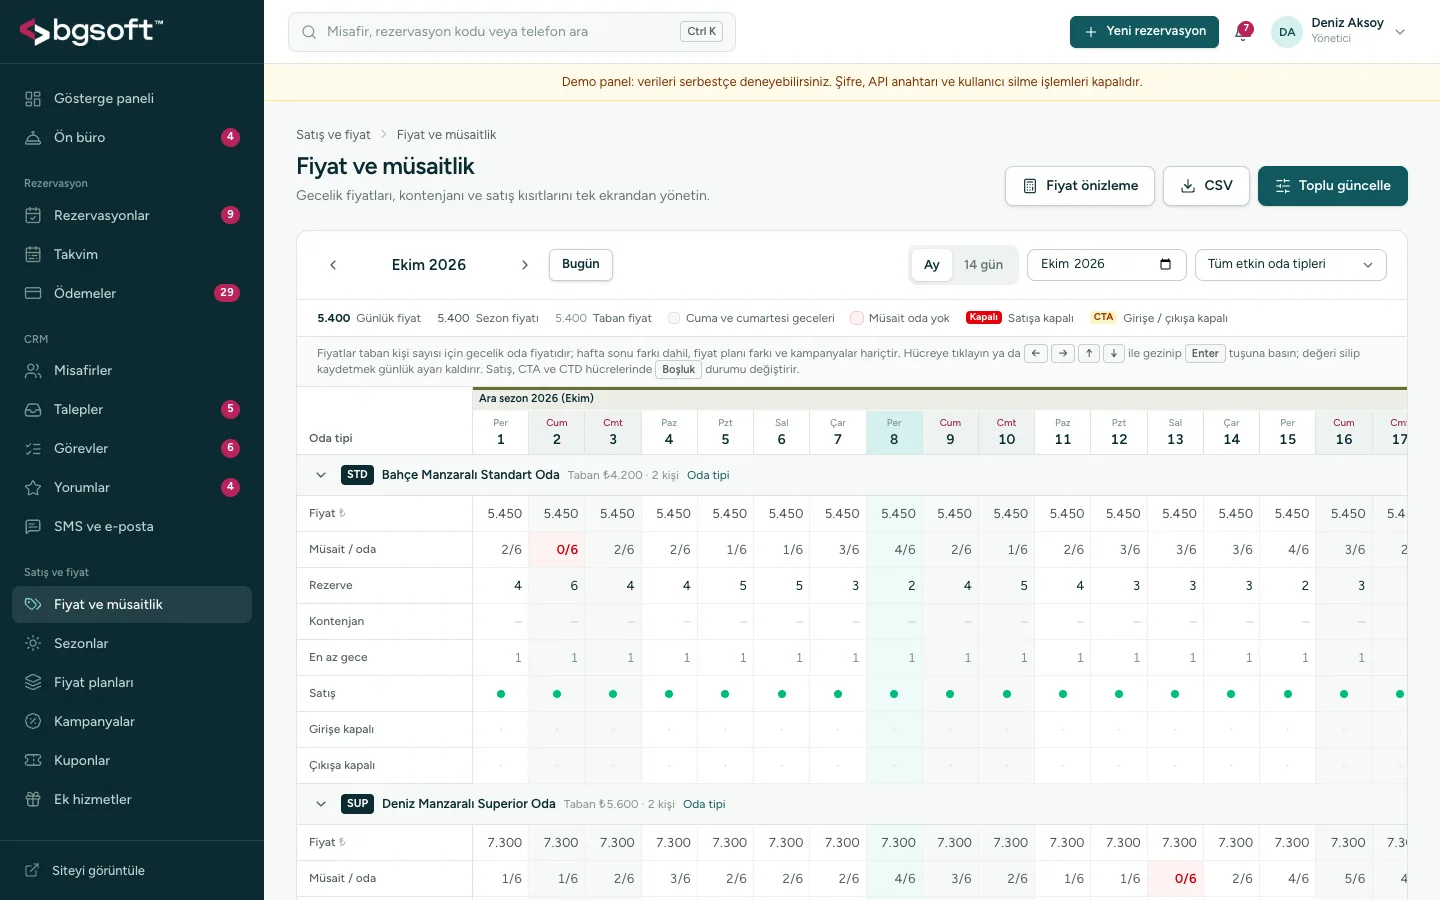Screen dimensions: 1440x900
Task: Export data with CSV button
Action: pyautogui.click(x=1206, y=186)
